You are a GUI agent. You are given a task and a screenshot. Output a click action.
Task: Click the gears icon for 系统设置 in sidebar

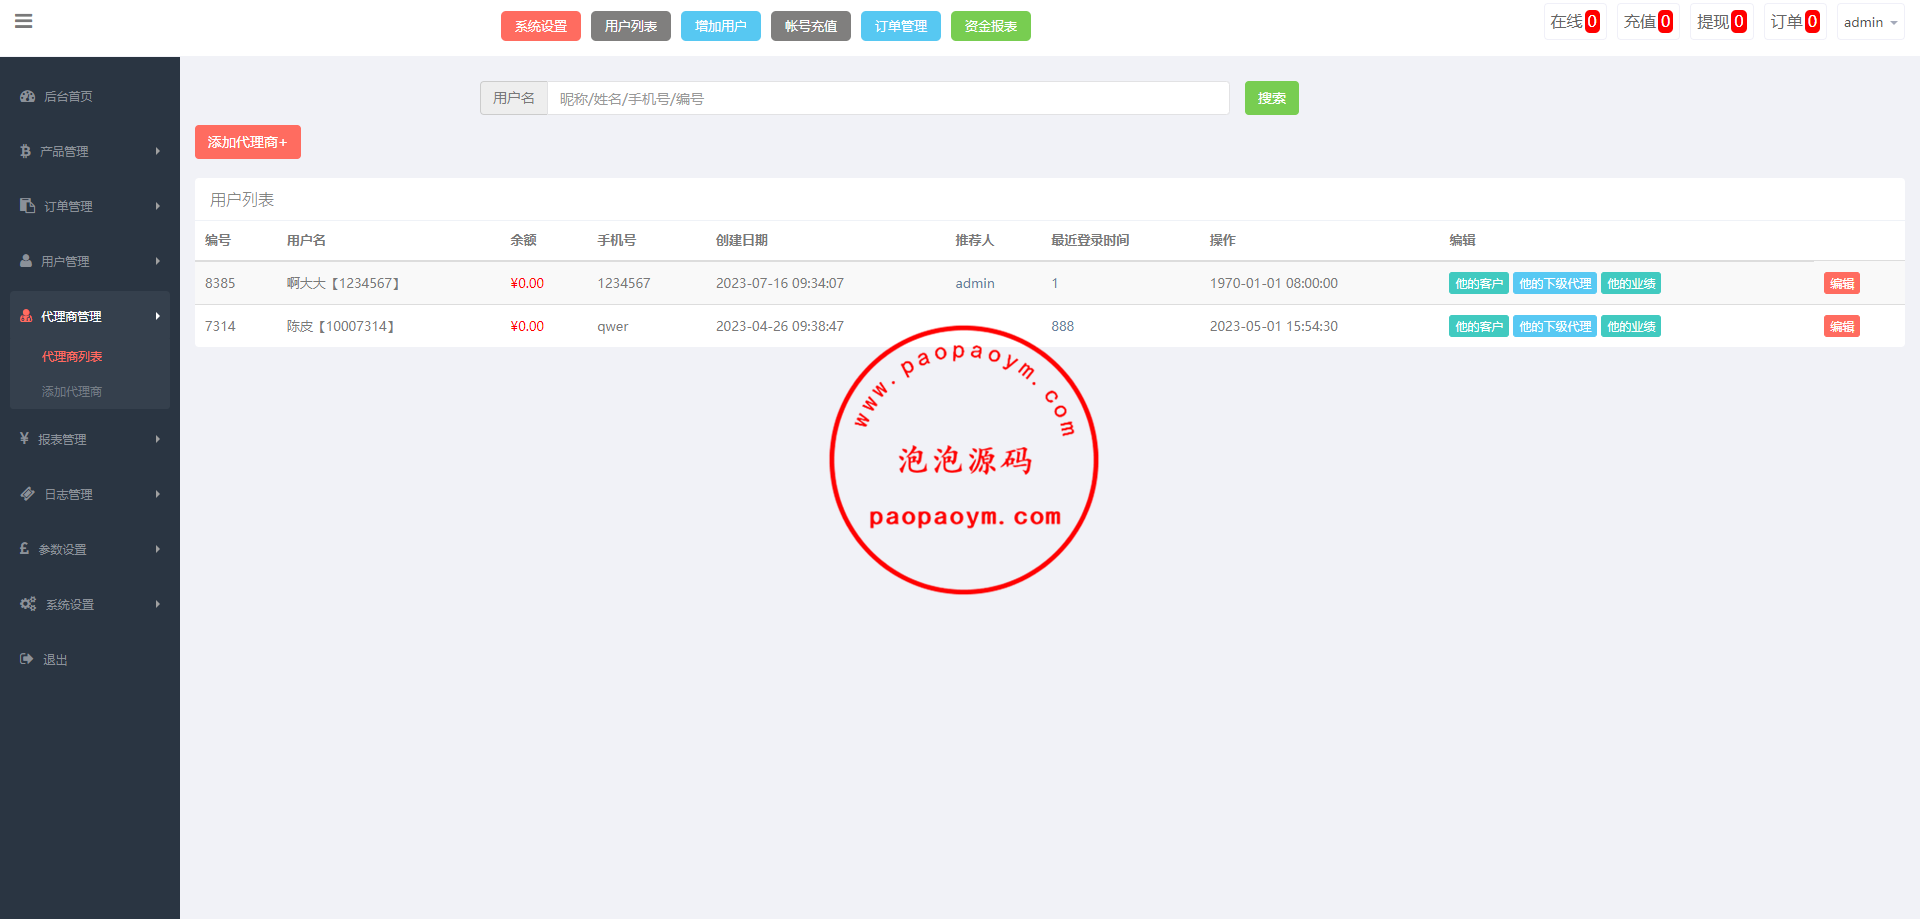coord(28,604)
